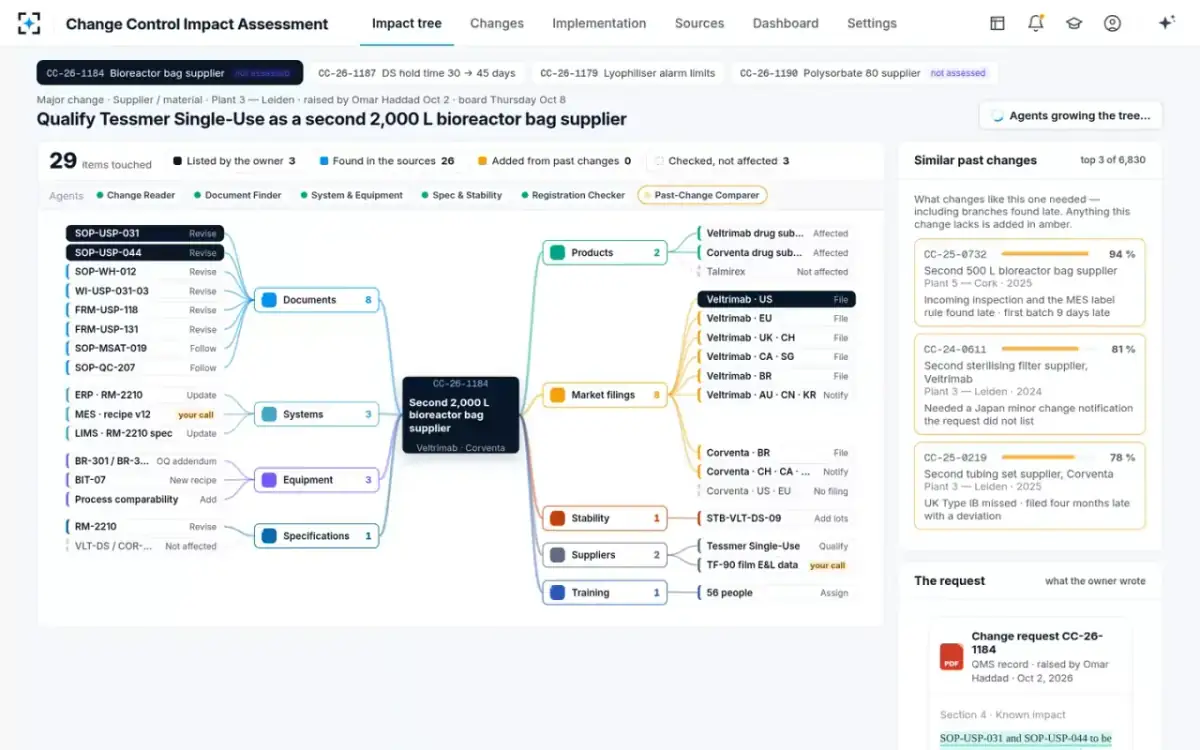Collapse the Products branch count 2
1200x750 pixels.
coord(657,253)
